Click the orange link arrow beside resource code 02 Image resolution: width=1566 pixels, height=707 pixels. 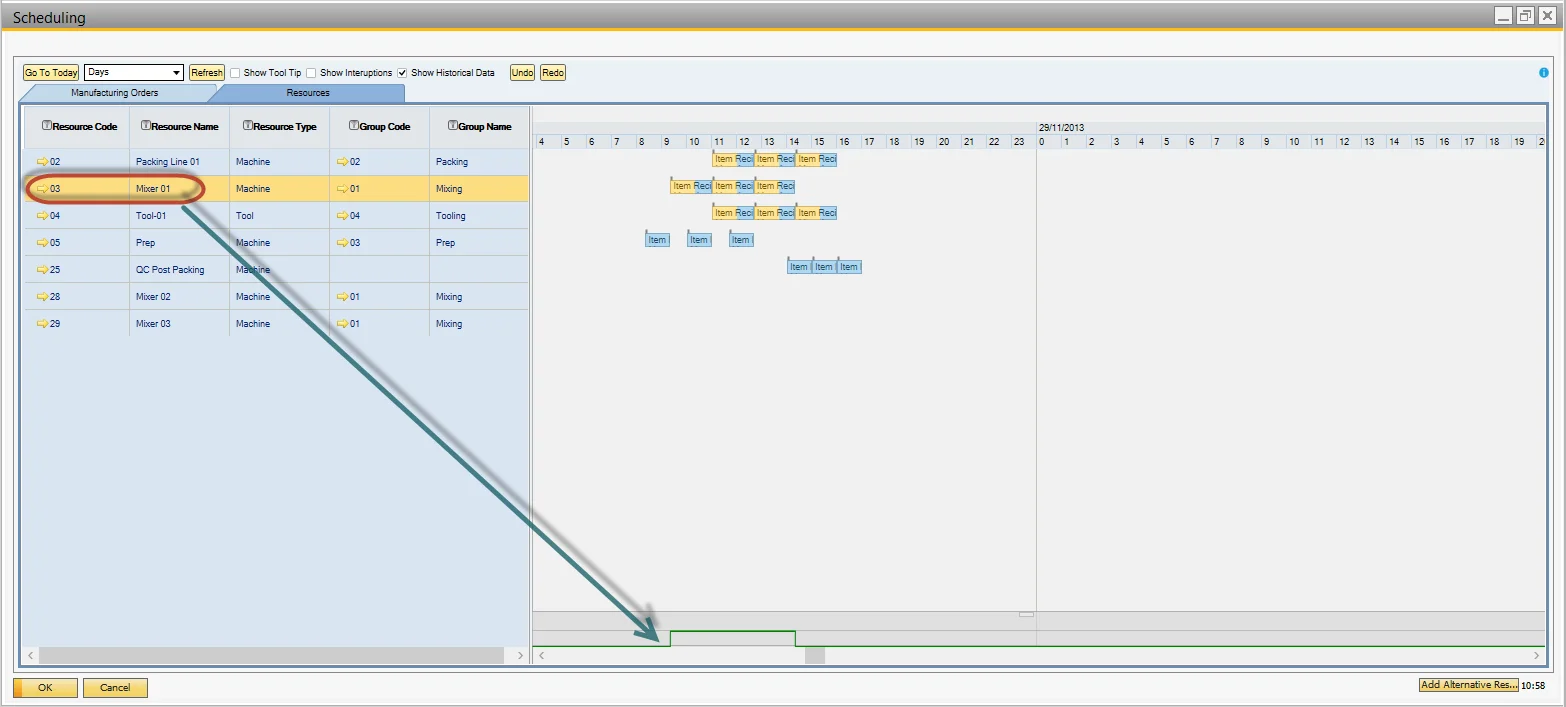pos(42,161)
